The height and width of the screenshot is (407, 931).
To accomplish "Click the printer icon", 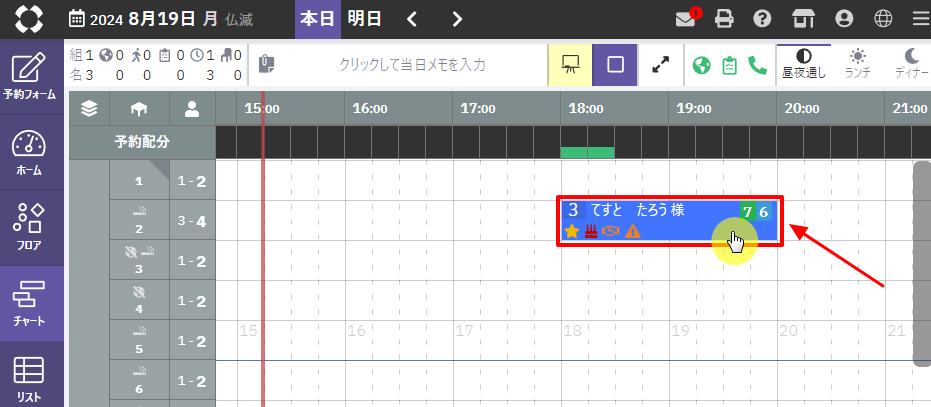I will (x=724, y=19).
